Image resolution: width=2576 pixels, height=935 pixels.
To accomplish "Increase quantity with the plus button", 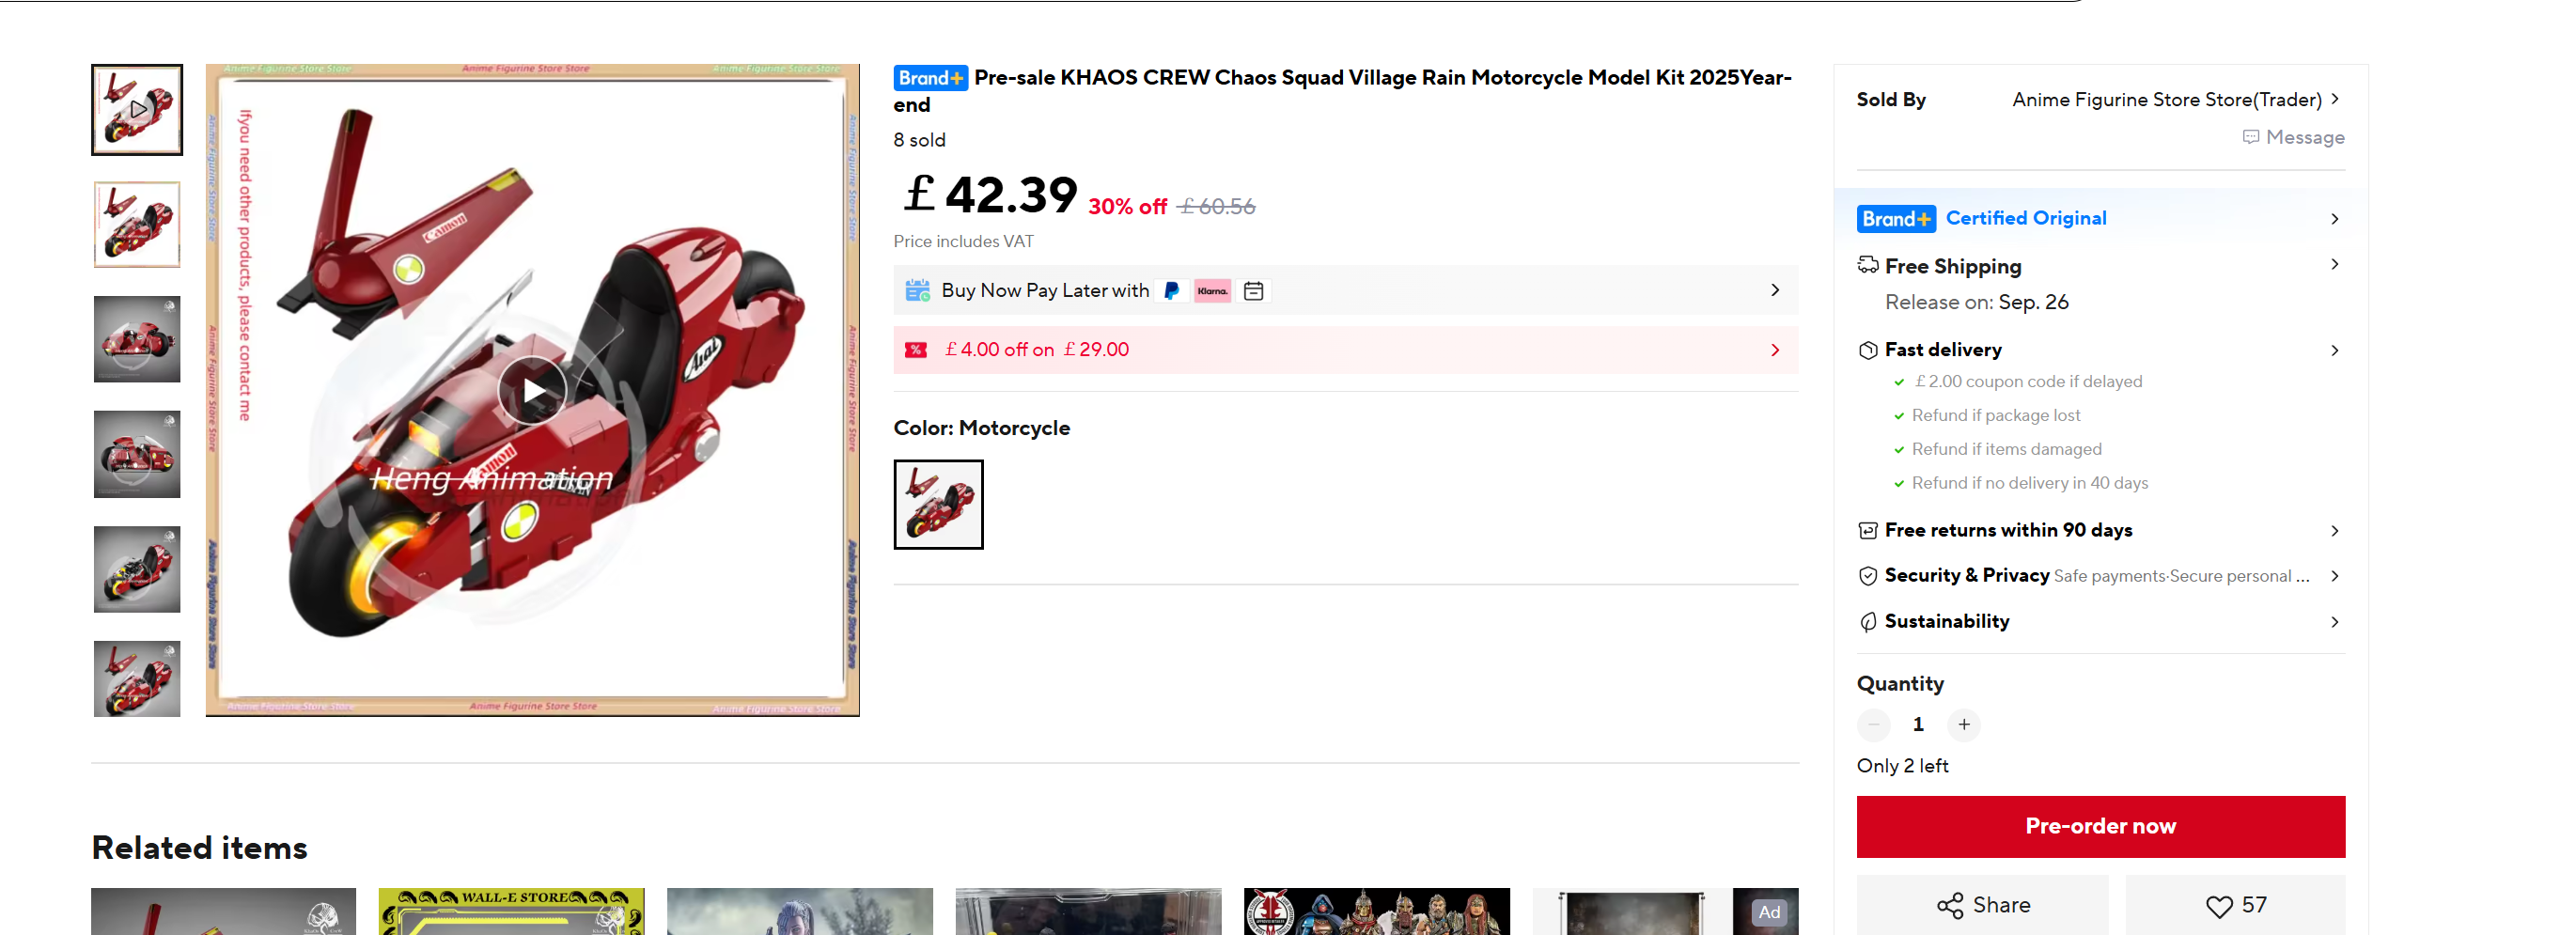I will (x=1964, y=724).
